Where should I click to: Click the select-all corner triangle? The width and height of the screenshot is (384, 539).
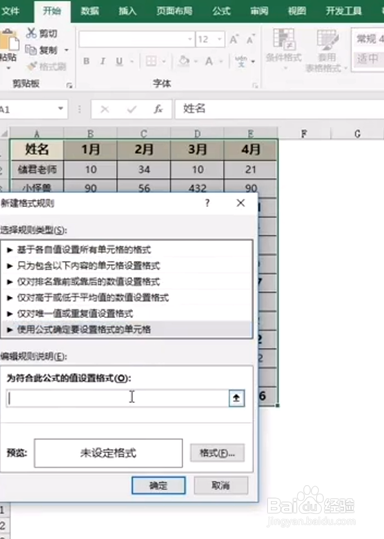tap(4, 133)
